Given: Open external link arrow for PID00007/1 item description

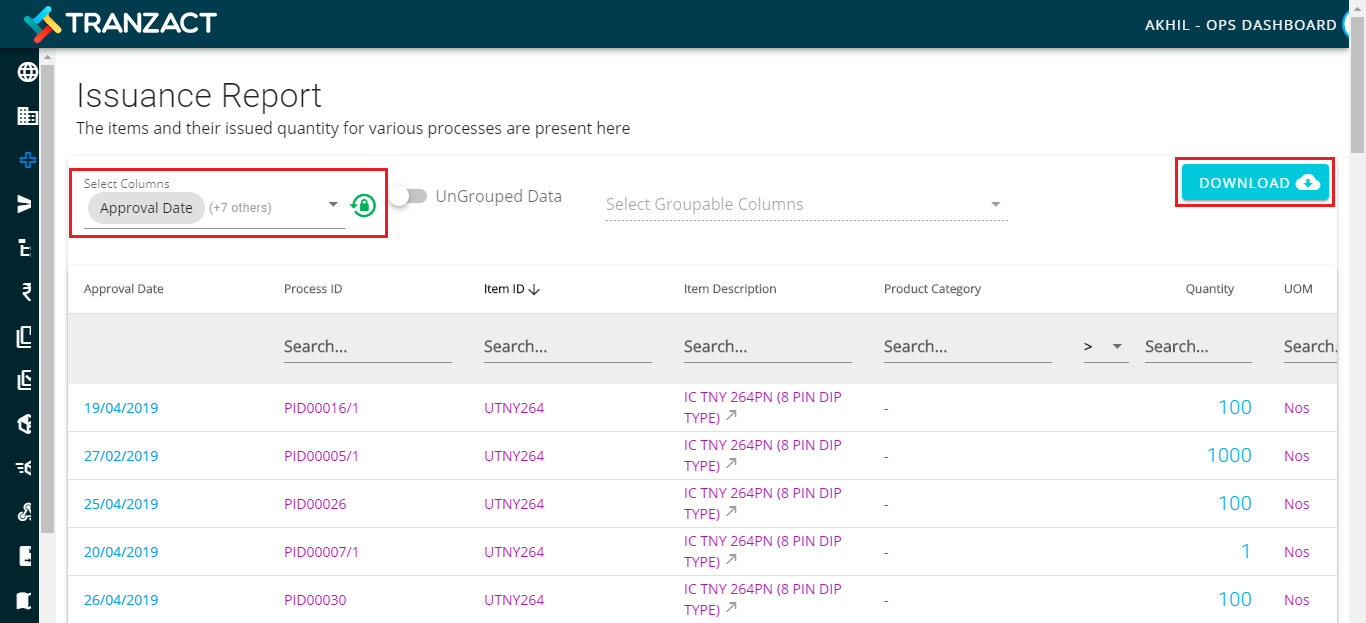Looking at the screenshot, I should [732, 560].
